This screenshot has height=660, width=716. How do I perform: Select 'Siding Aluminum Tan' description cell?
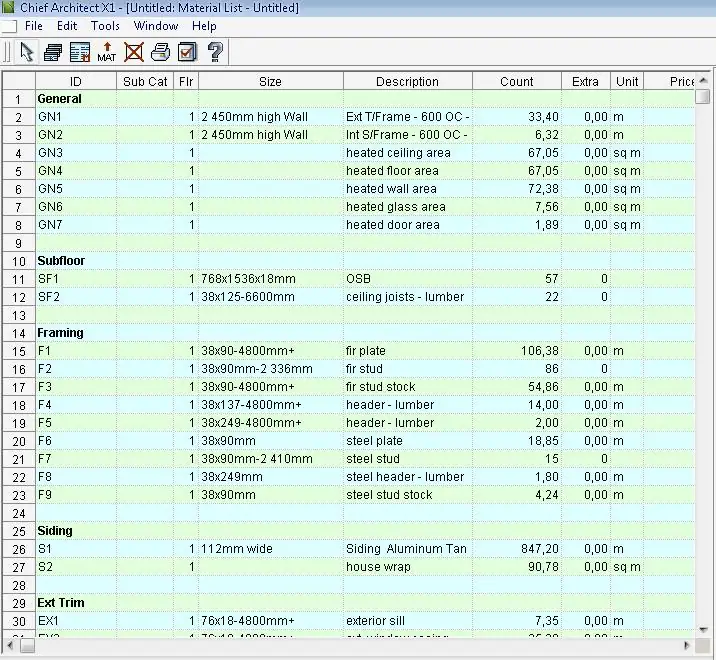pos(407,549)
